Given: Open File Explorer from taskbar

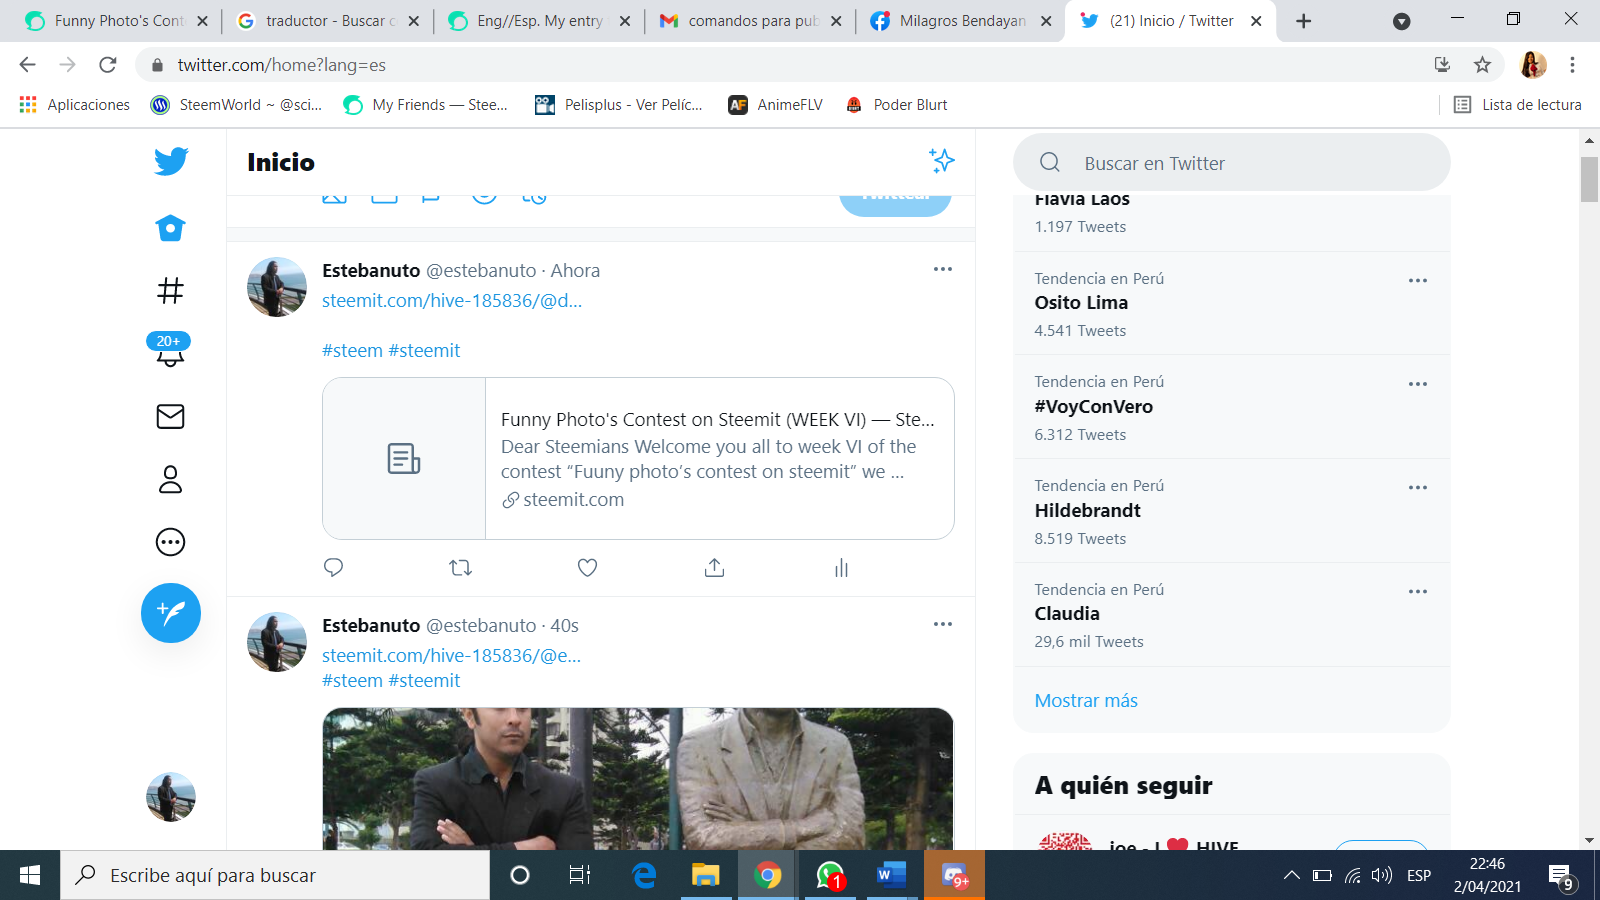Looking at the screenshot, I should [706, 875].
